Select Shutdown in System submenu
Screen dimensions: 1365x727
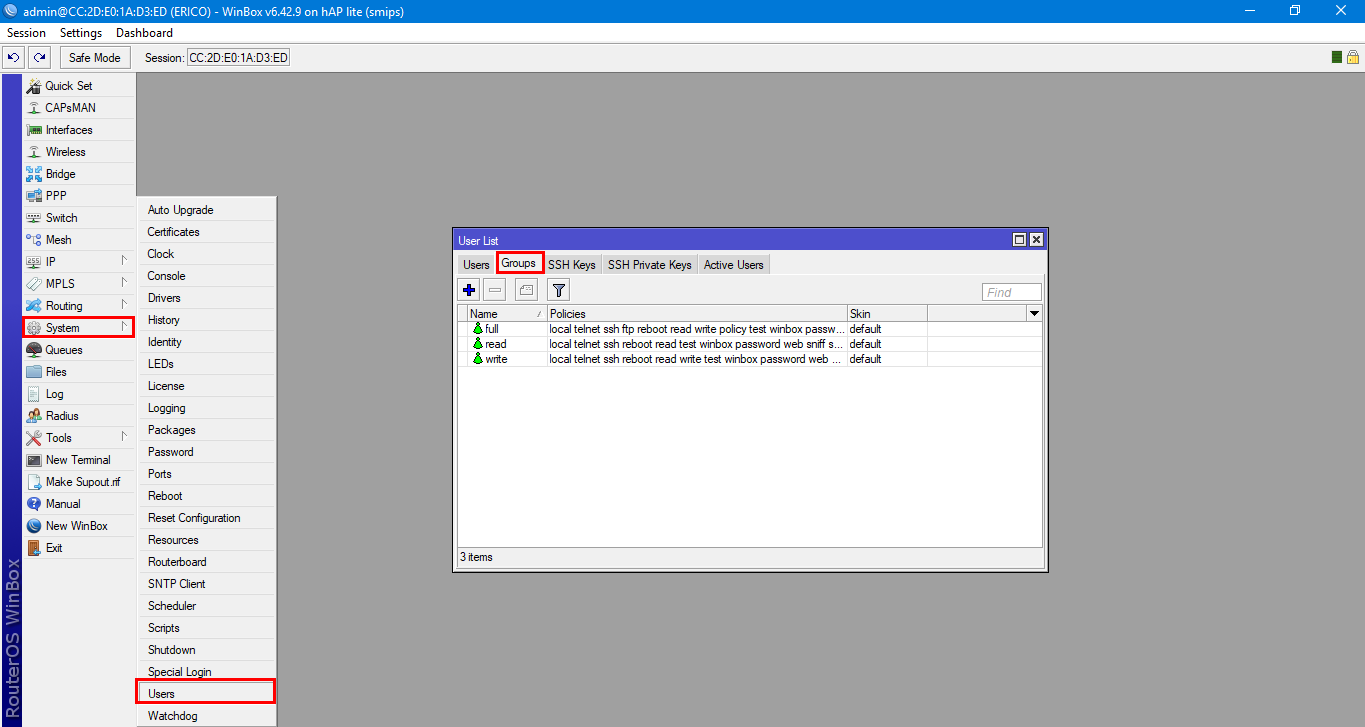[206, 650]
